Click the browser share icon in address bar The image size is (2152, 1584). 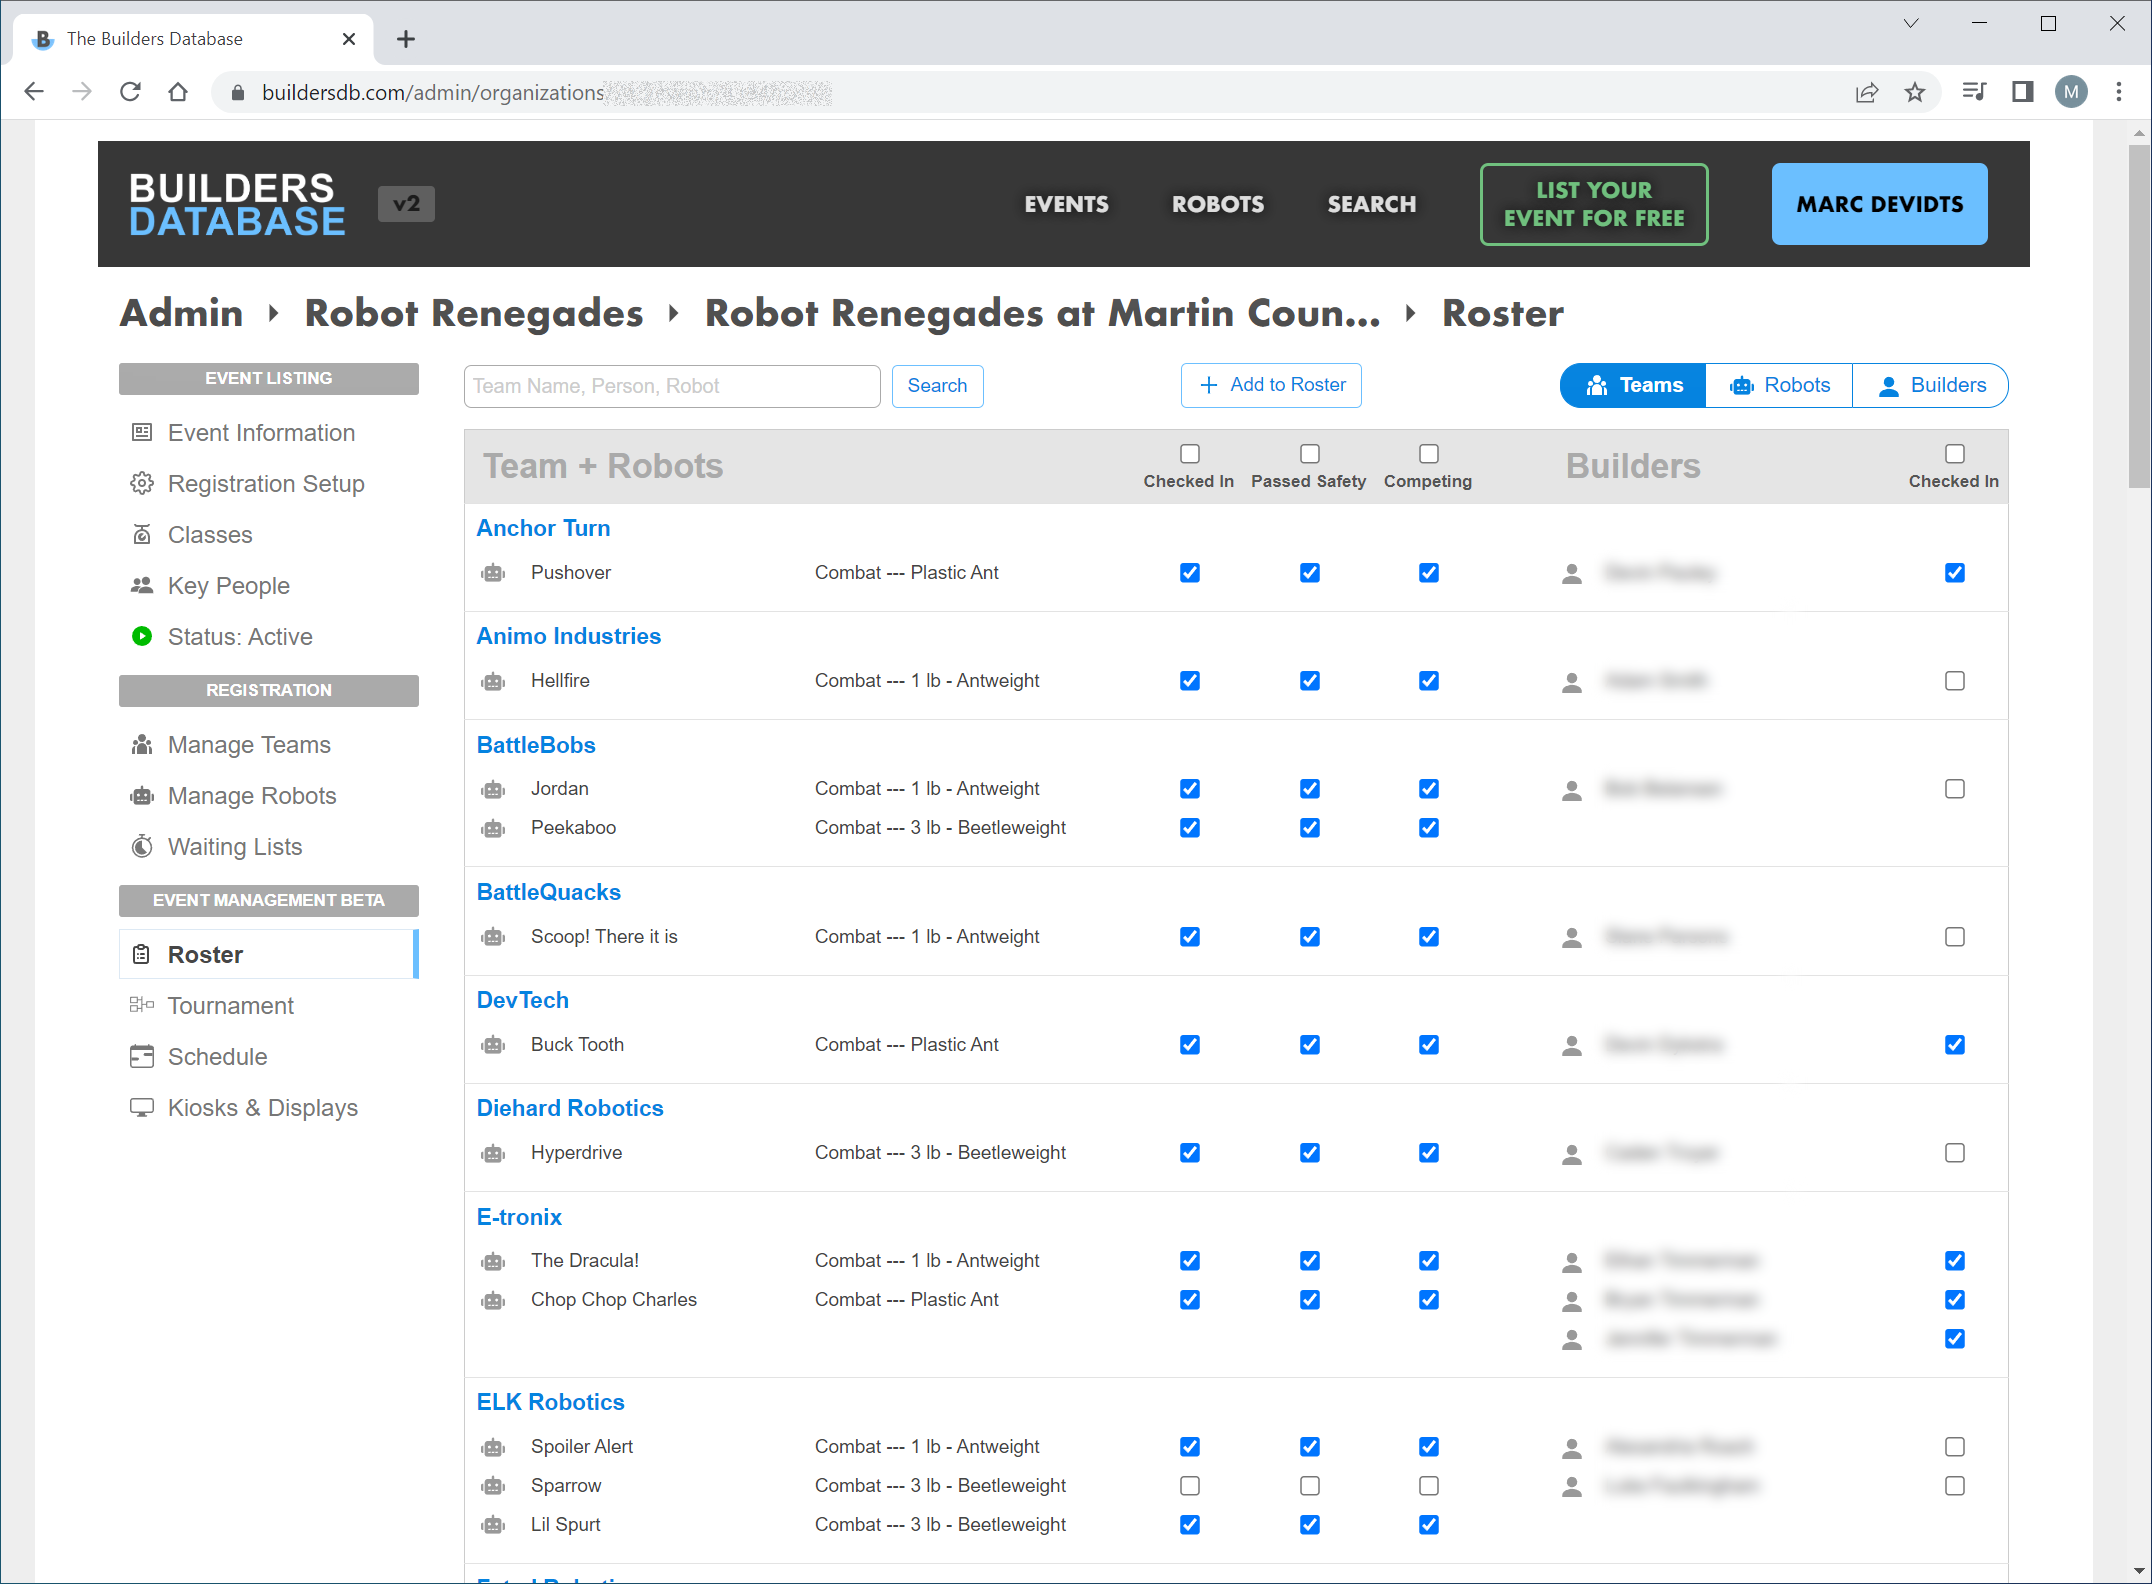coord(1867,92)
